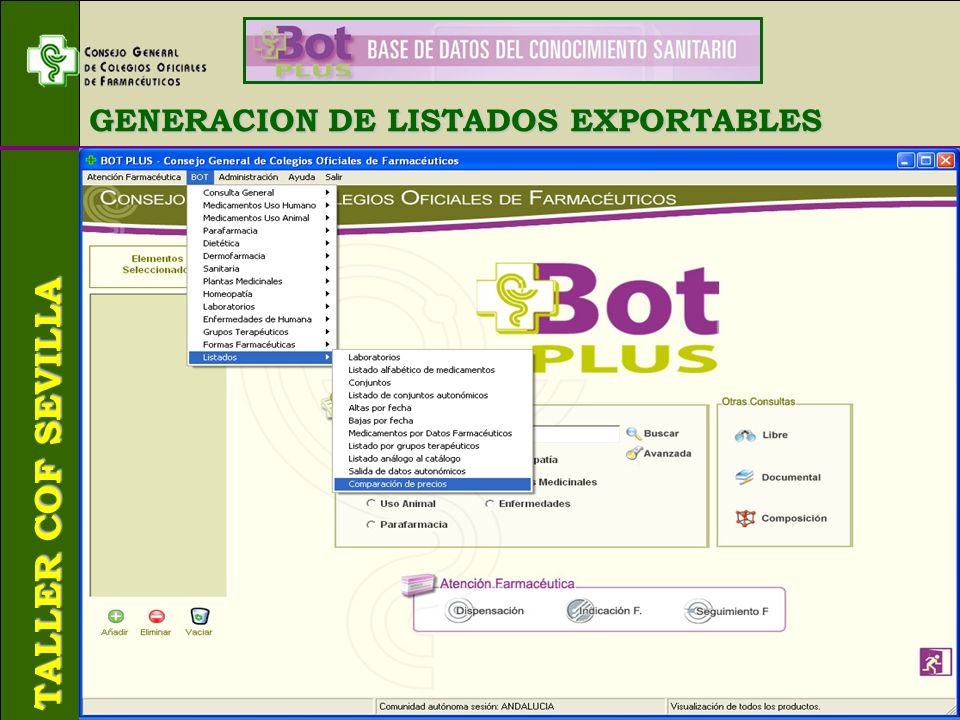
Task: Click the Libre binoculars icon
Action: 744,435
